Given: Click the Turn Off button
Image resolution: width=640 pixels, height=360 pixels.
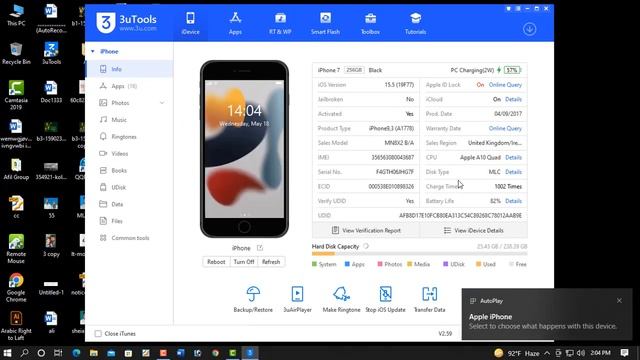Looking at the screenshot, I should click(x=244, y=262).
